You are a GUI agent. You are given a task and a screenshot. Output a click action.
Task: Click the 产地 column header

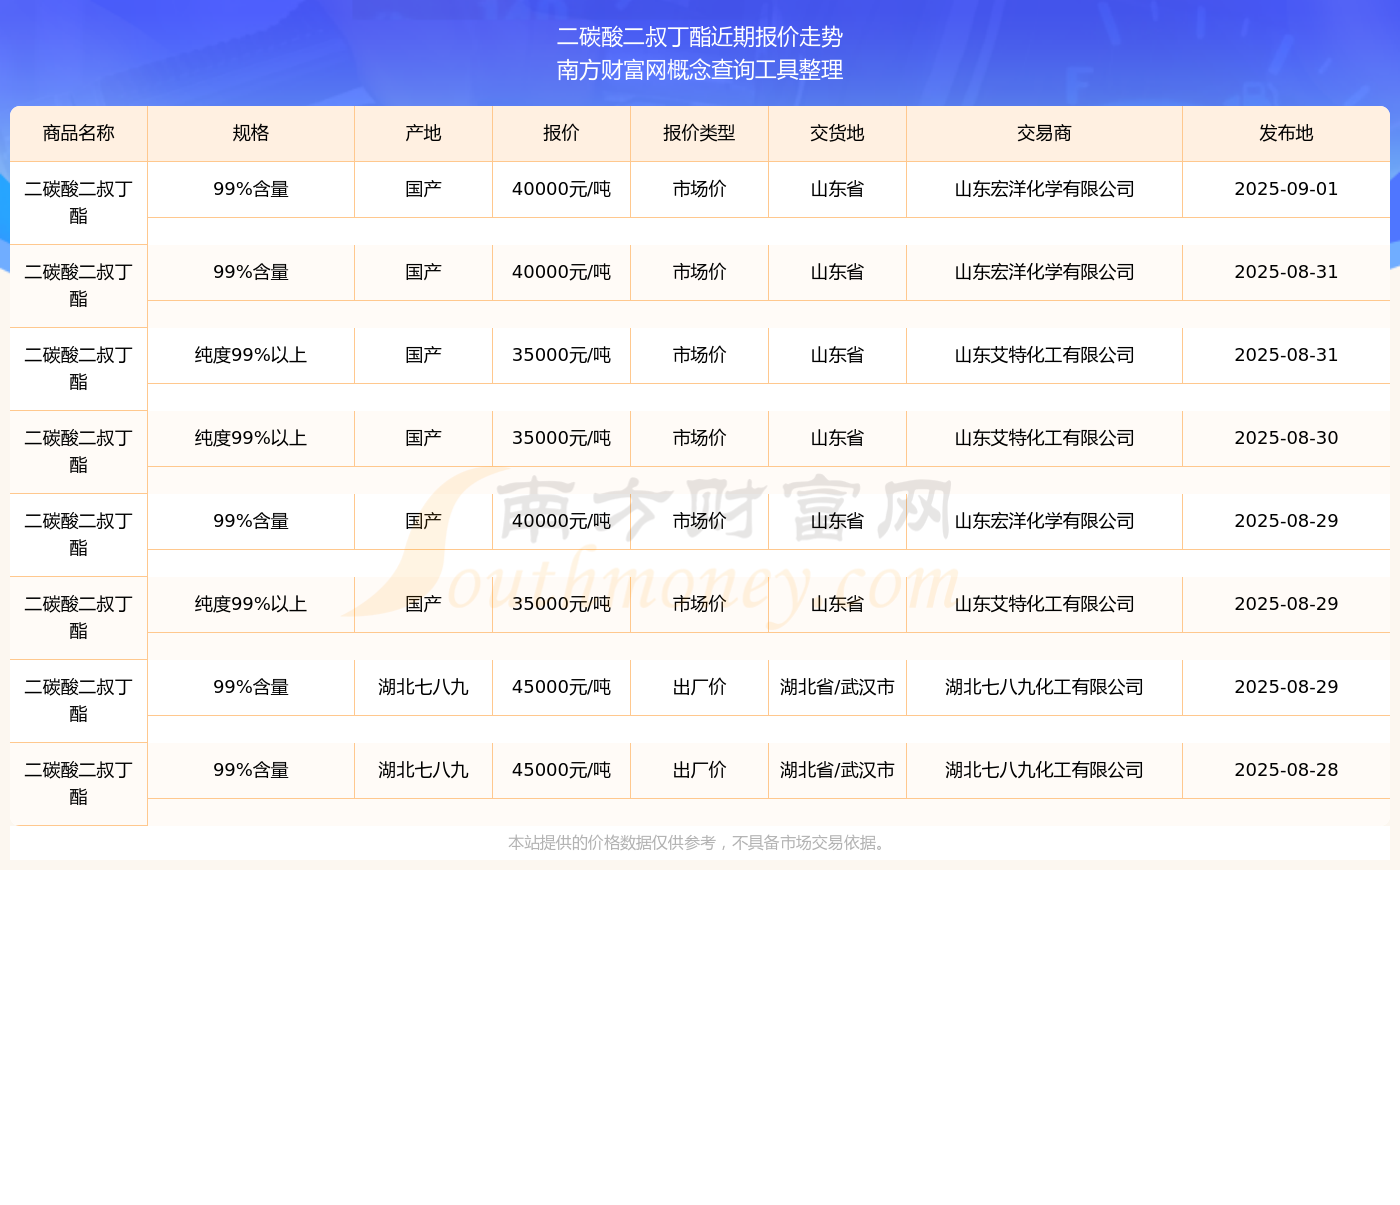pyautogui.click(x=424, y=133)
